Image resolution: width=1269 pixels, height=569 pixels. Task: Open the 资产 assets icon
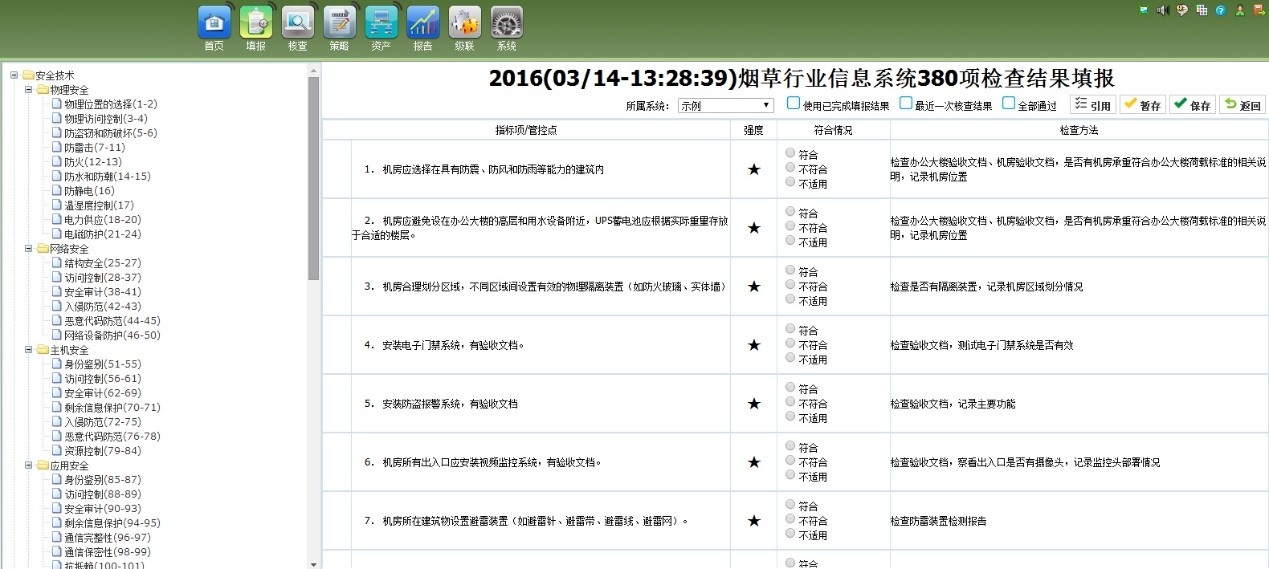[x=381, y=23]
